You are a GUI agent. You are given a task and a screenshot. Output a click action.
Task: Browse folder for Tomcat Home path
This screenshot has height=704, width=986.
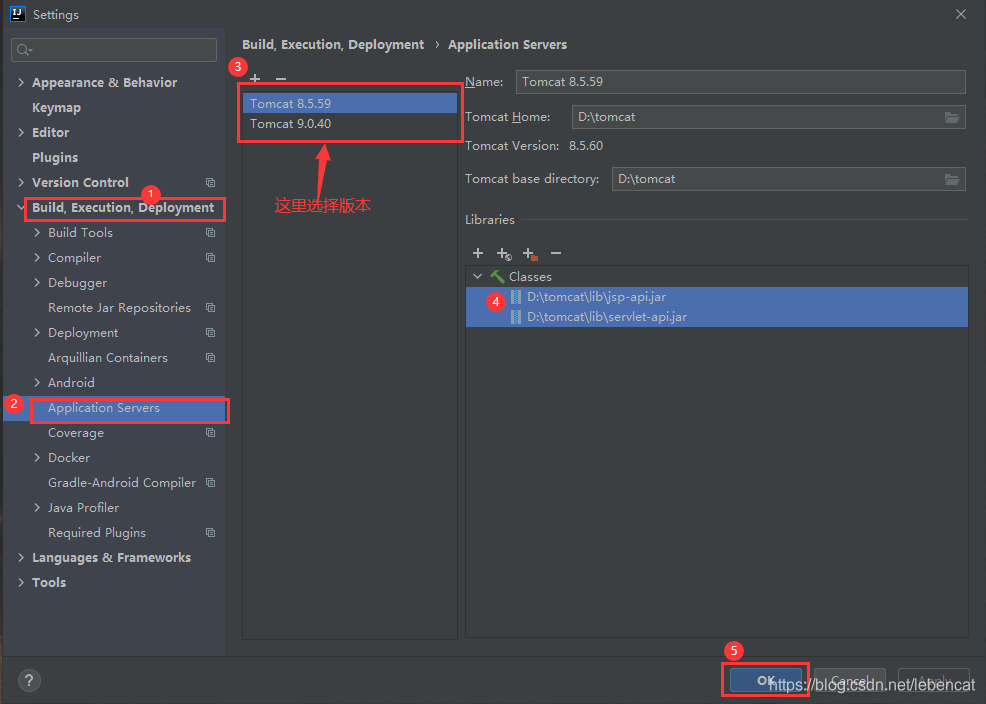[x=951, y=118]
